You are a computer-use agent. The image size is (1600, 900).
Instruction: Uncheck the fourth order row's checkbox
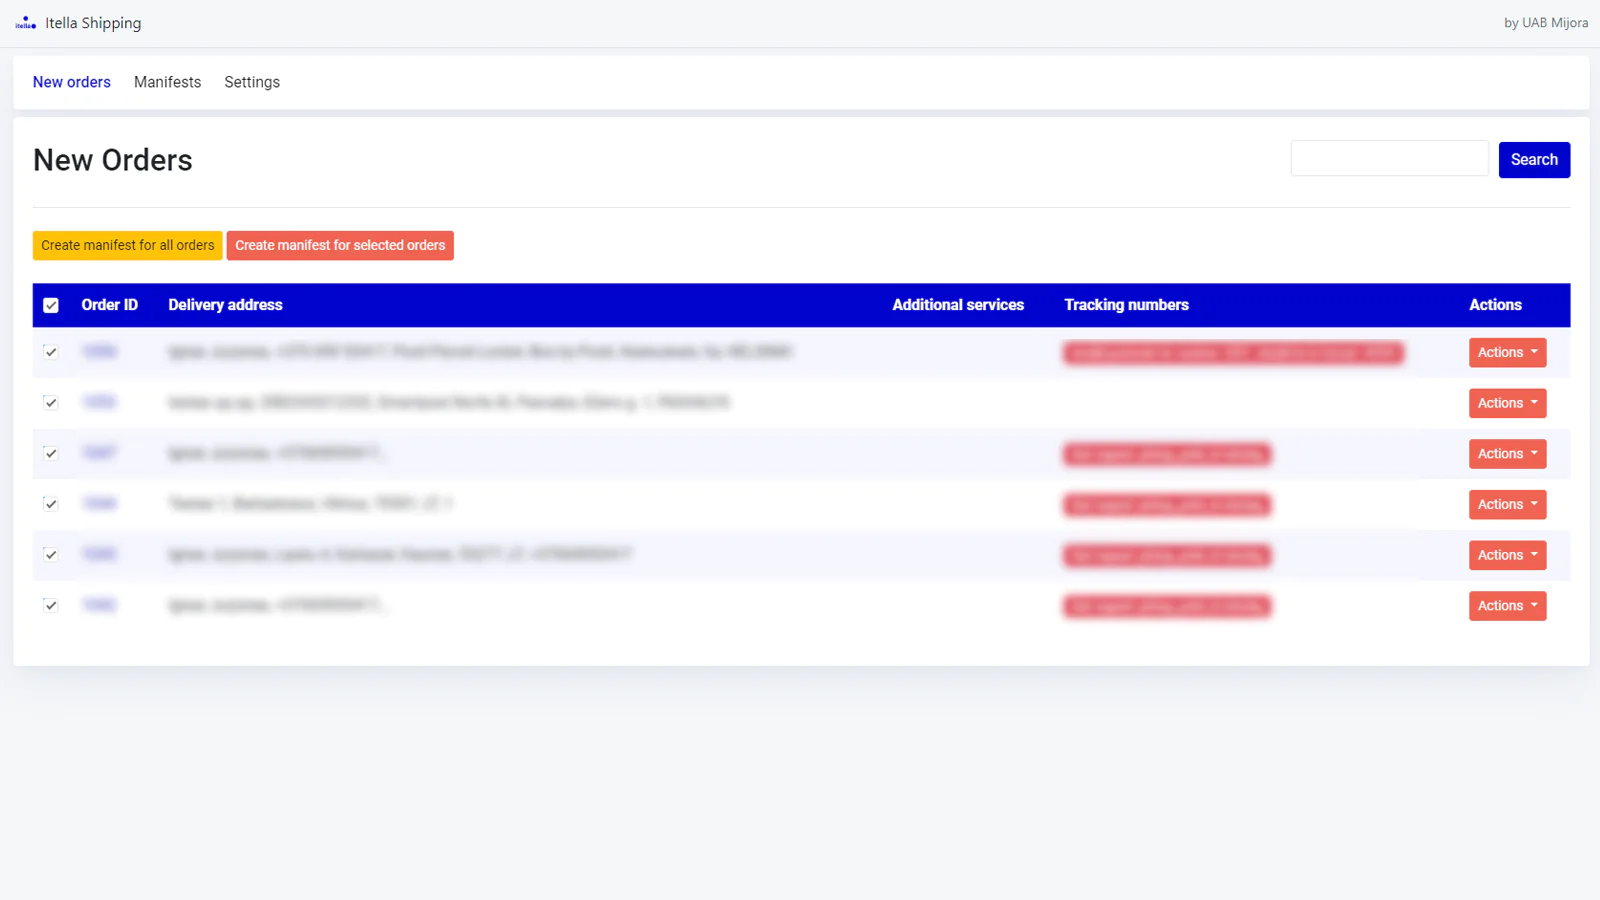(x=51, y=504)
